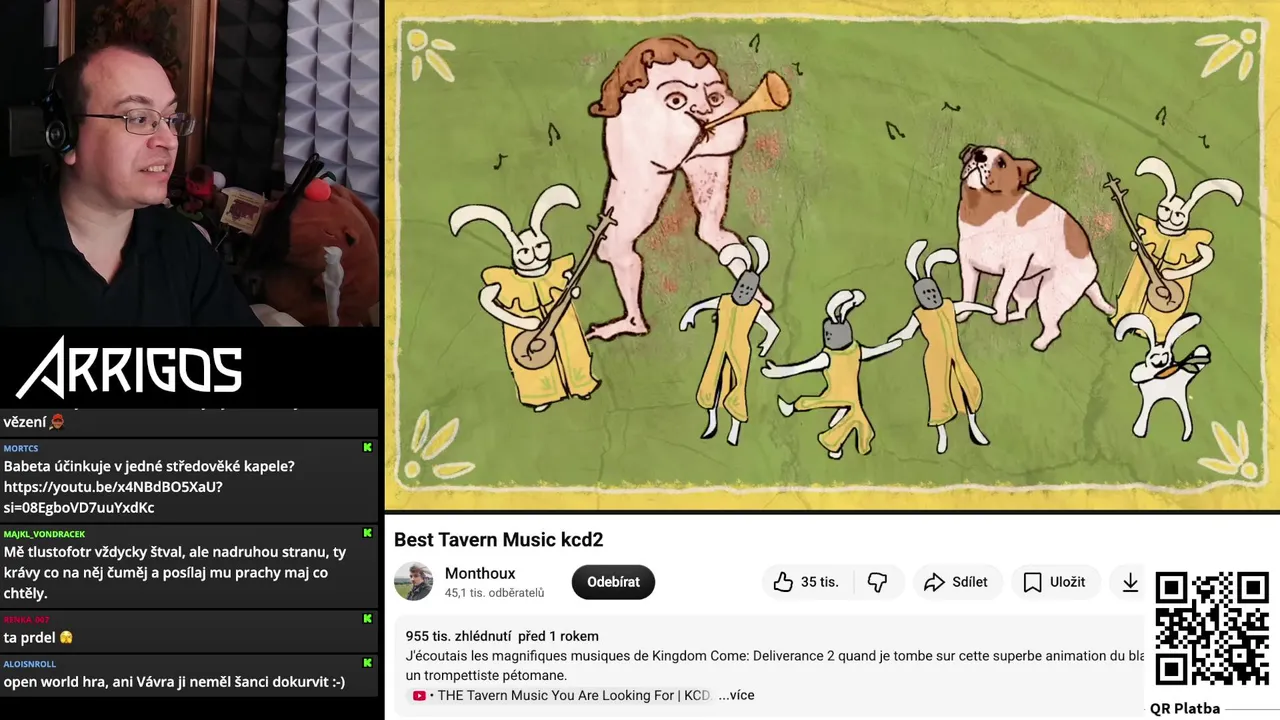
Task: Click the YouTube icon in description link
Action: (419, 696)
